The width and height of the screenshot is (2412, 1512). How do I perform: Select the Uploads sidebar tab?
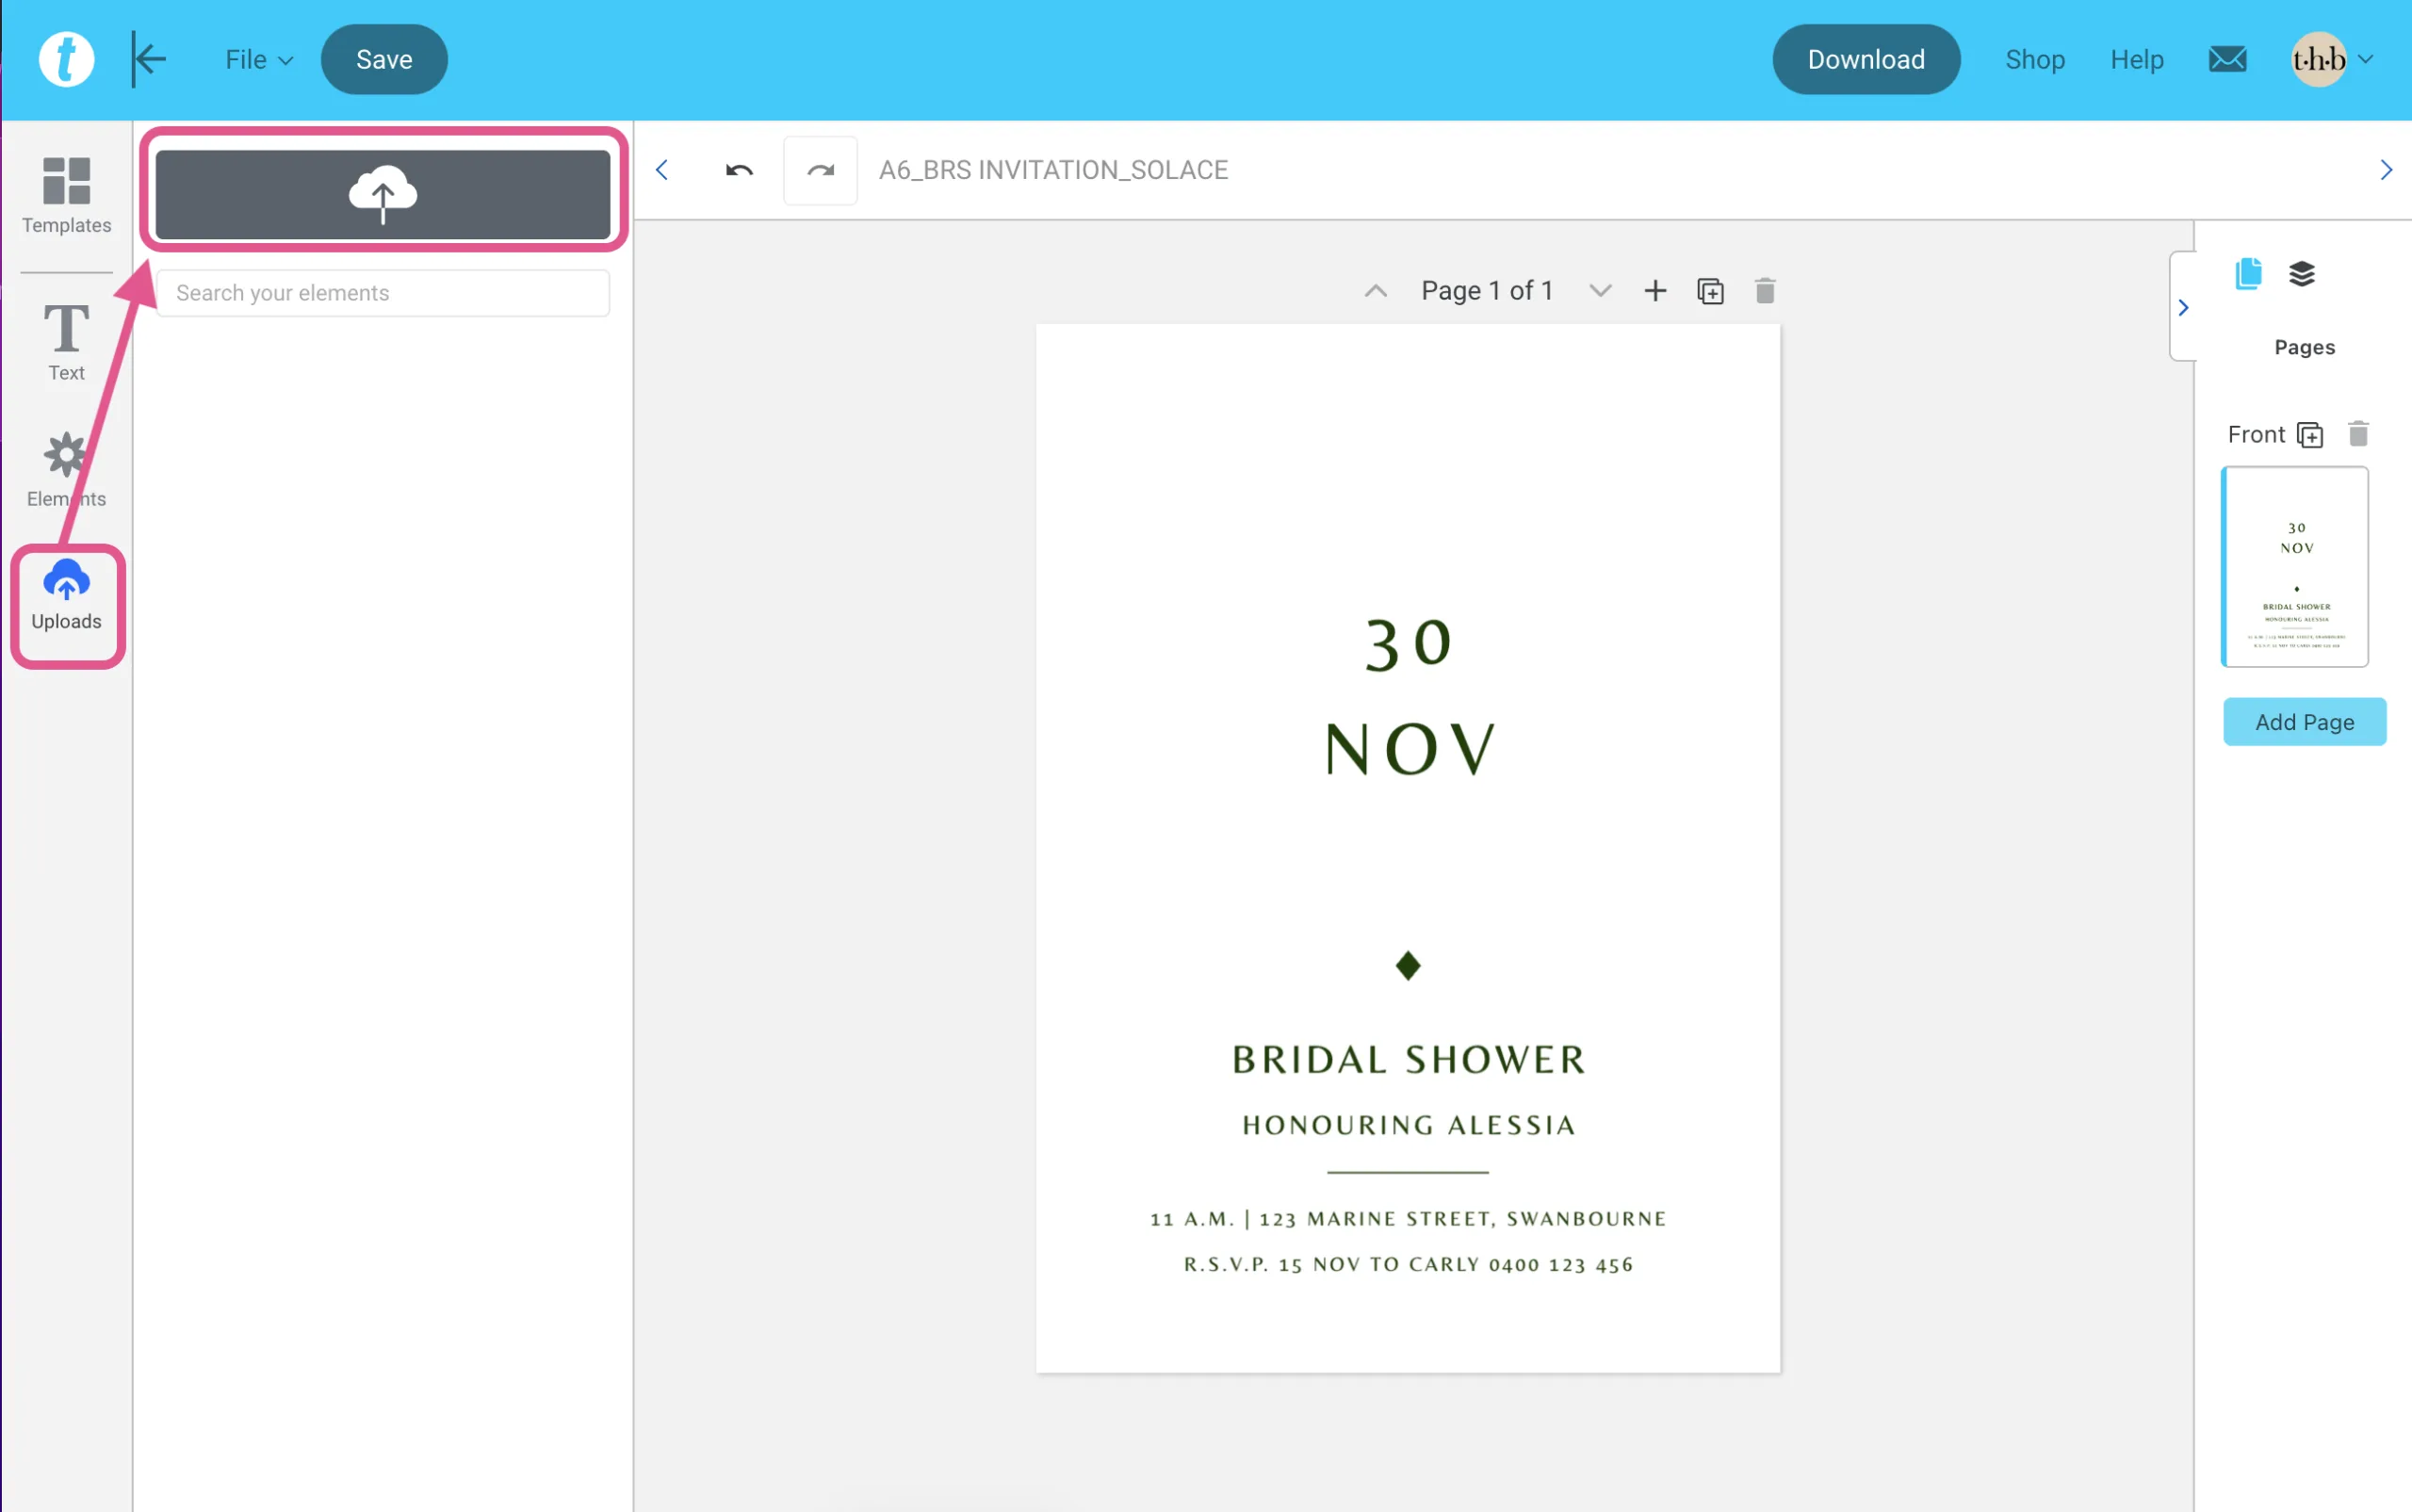[x=66, y=596]
